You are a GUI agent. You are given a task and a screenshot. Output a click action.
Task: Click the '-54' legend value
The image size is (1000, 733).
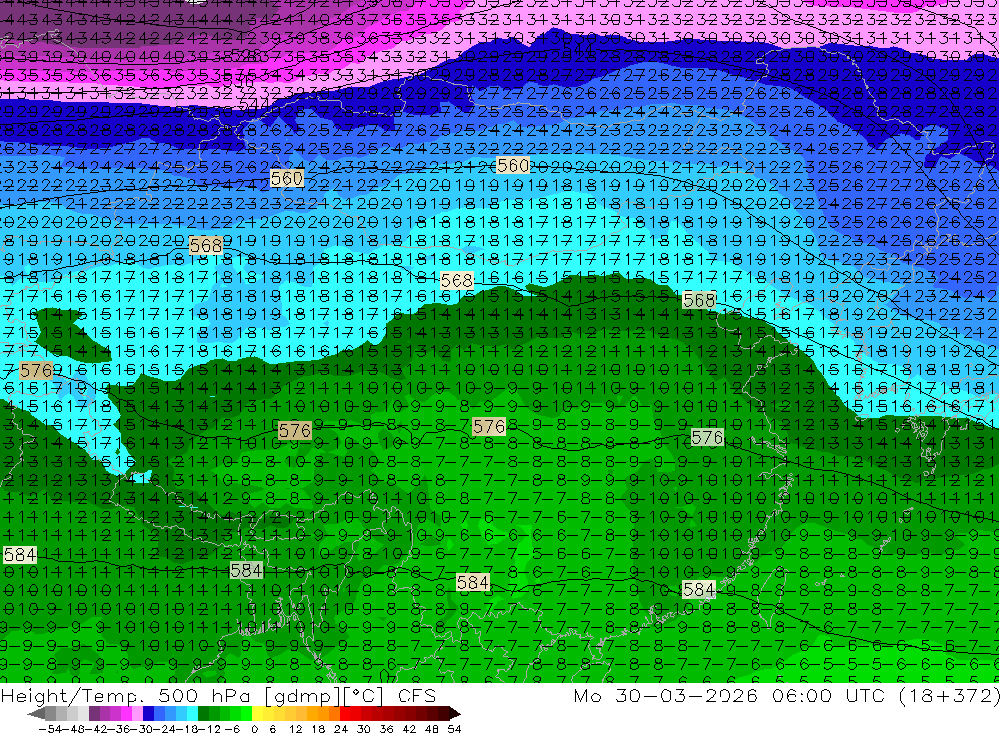pyautogui.click(x=50, y=729)
